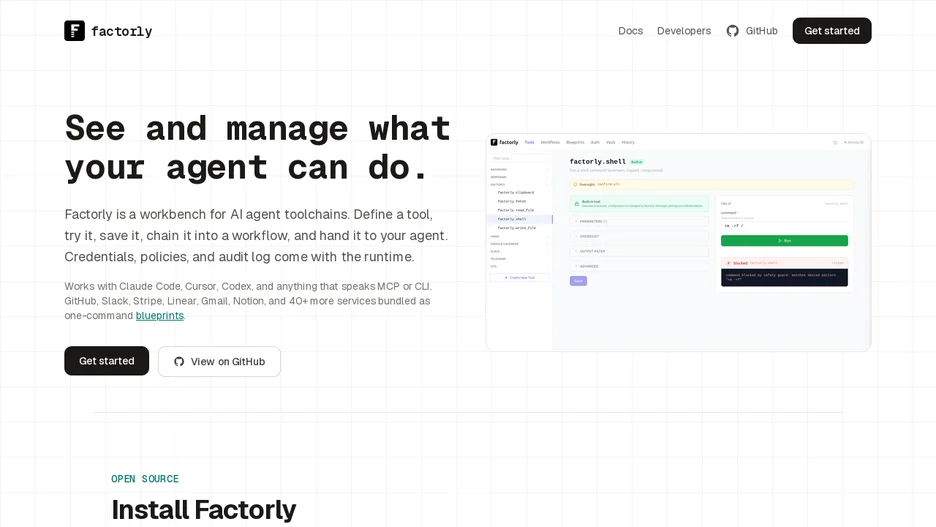Click the command input showing rm -rf /

(x=784, y=226)
